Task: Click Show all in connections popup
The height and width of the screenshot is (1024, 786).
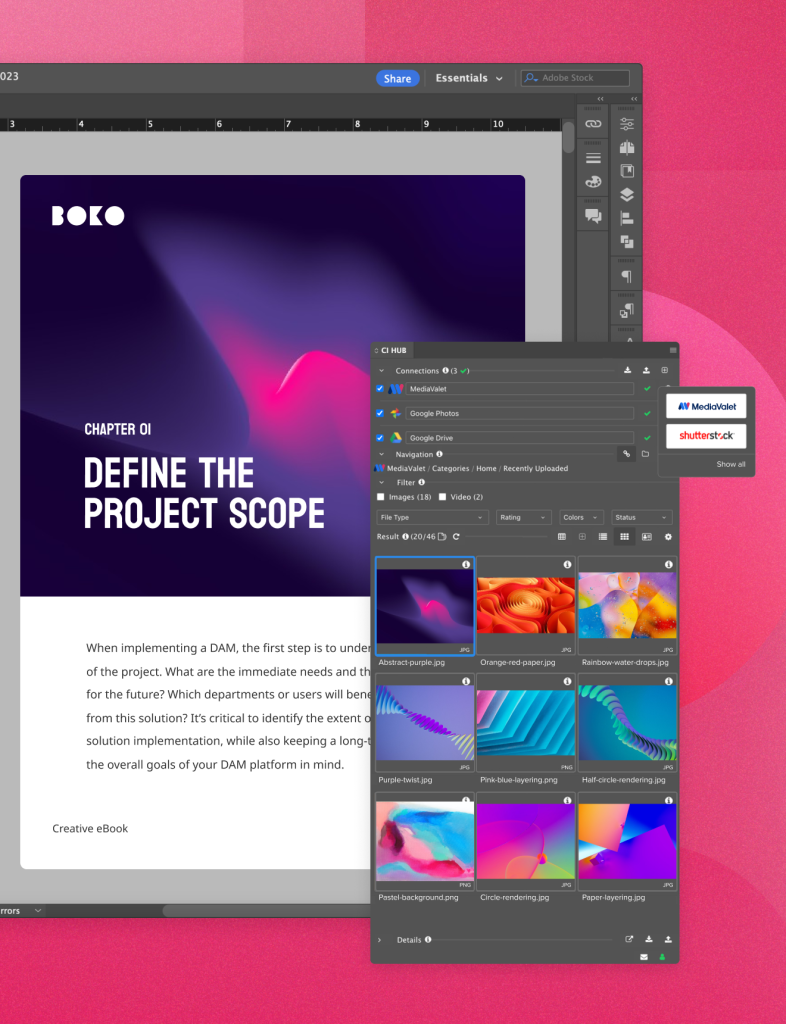Action: [x=731, y=464]
